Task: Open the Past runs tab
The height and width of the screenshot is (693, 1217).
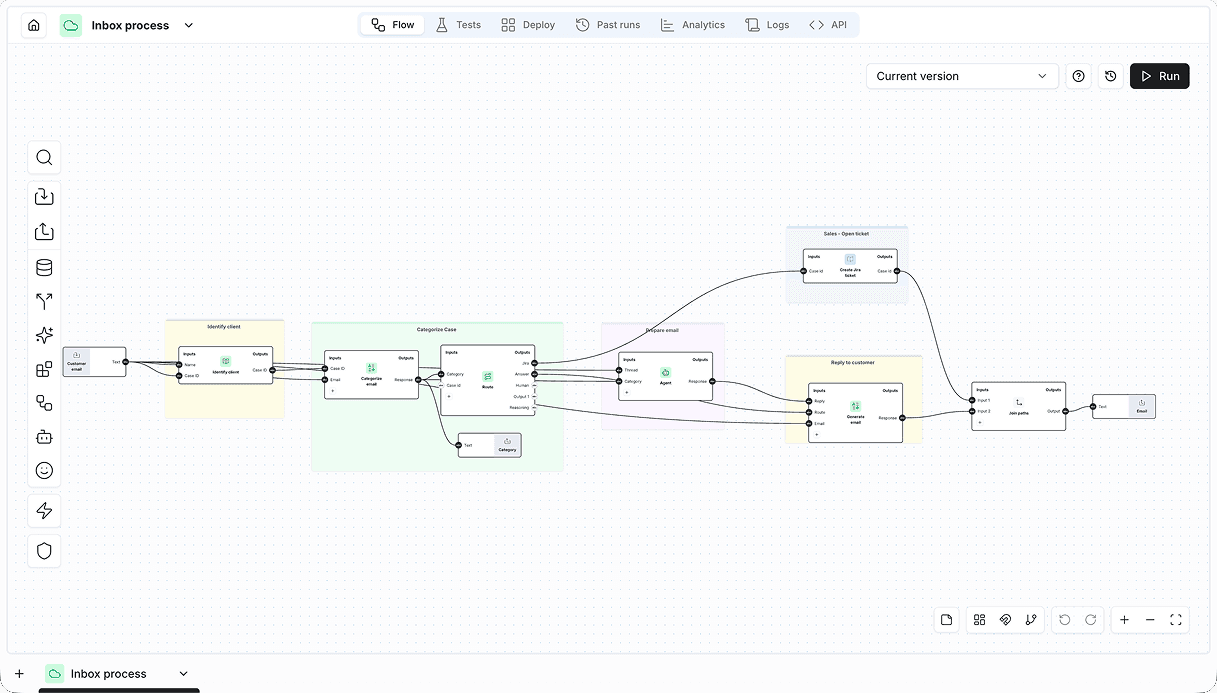Action: [x=608, y=25]
